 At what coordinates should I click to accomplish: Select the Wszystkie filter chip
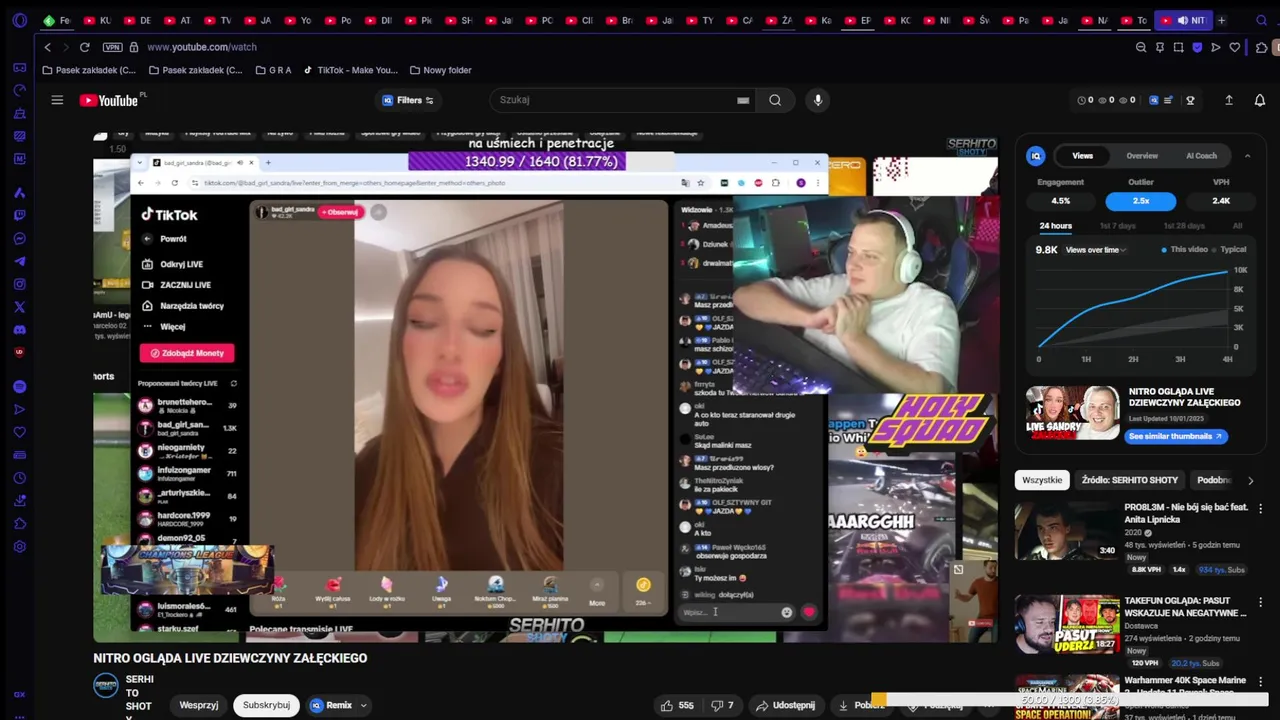point(1042,480)
